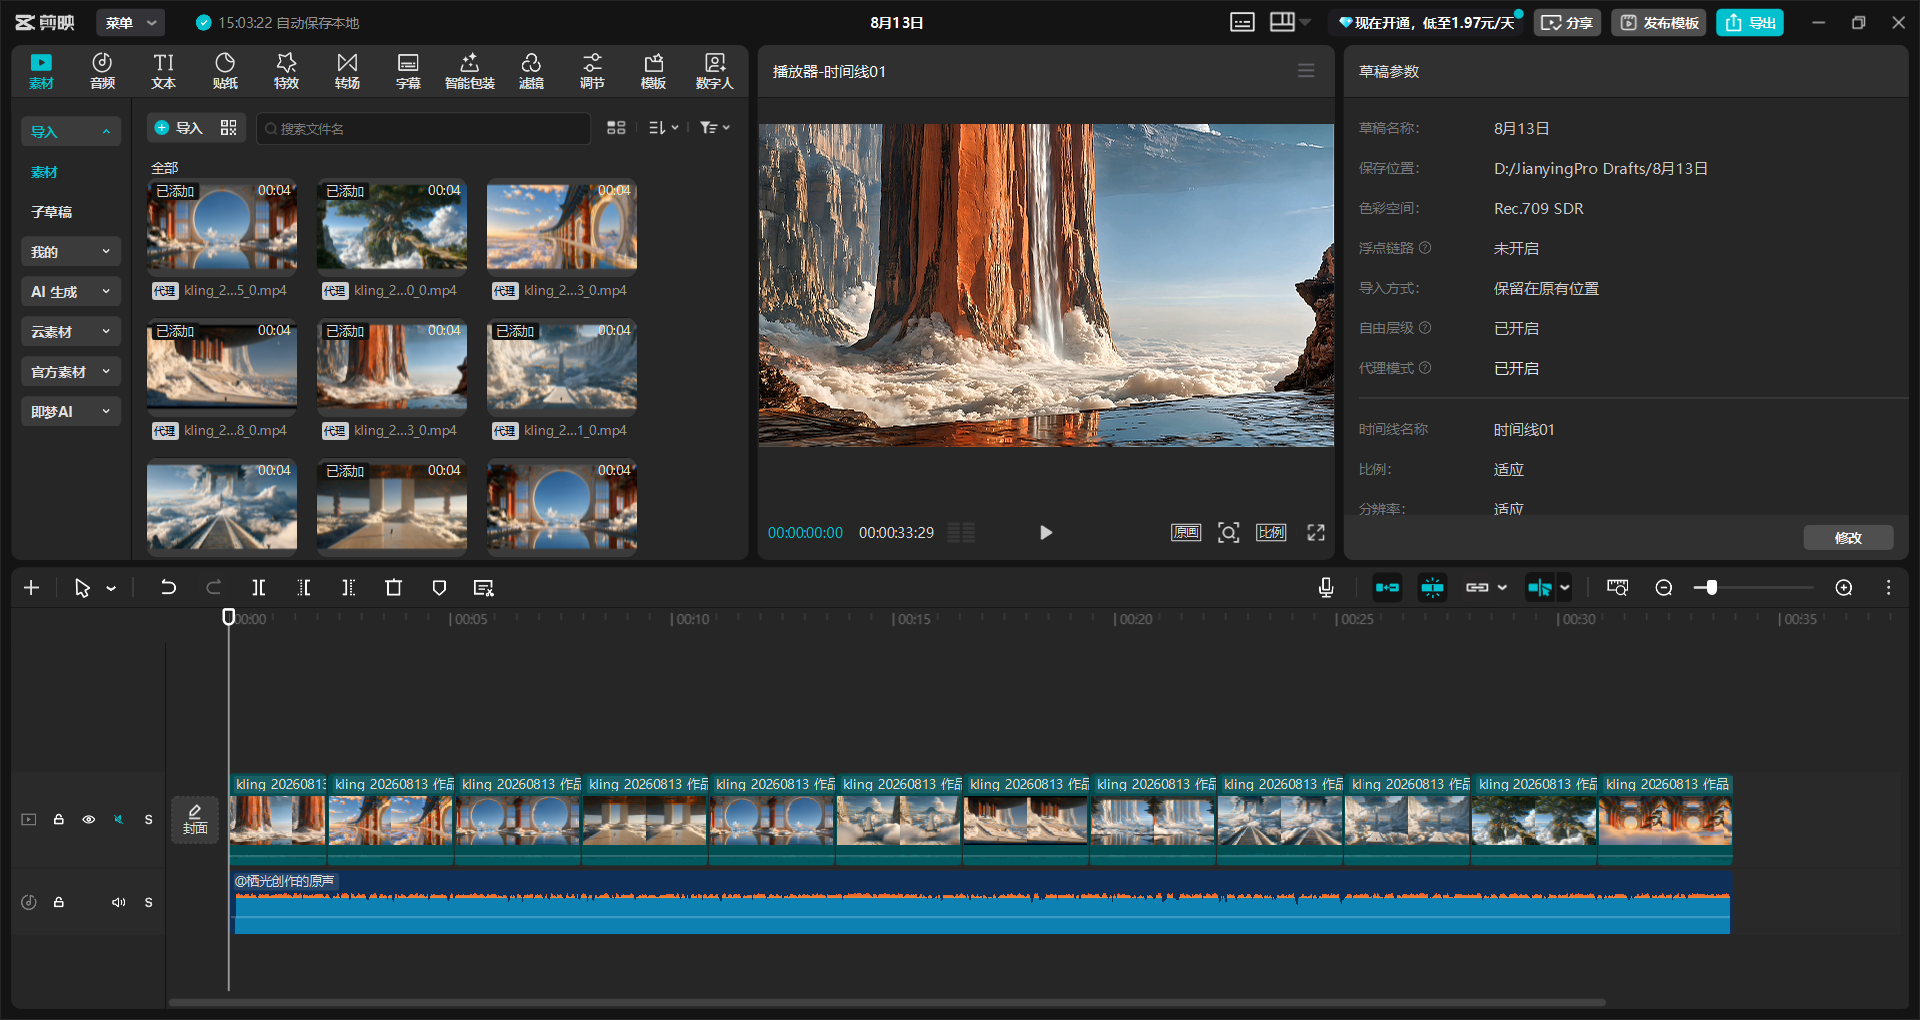Trim left of playhead with delete-left tool

tap(304, 588)
